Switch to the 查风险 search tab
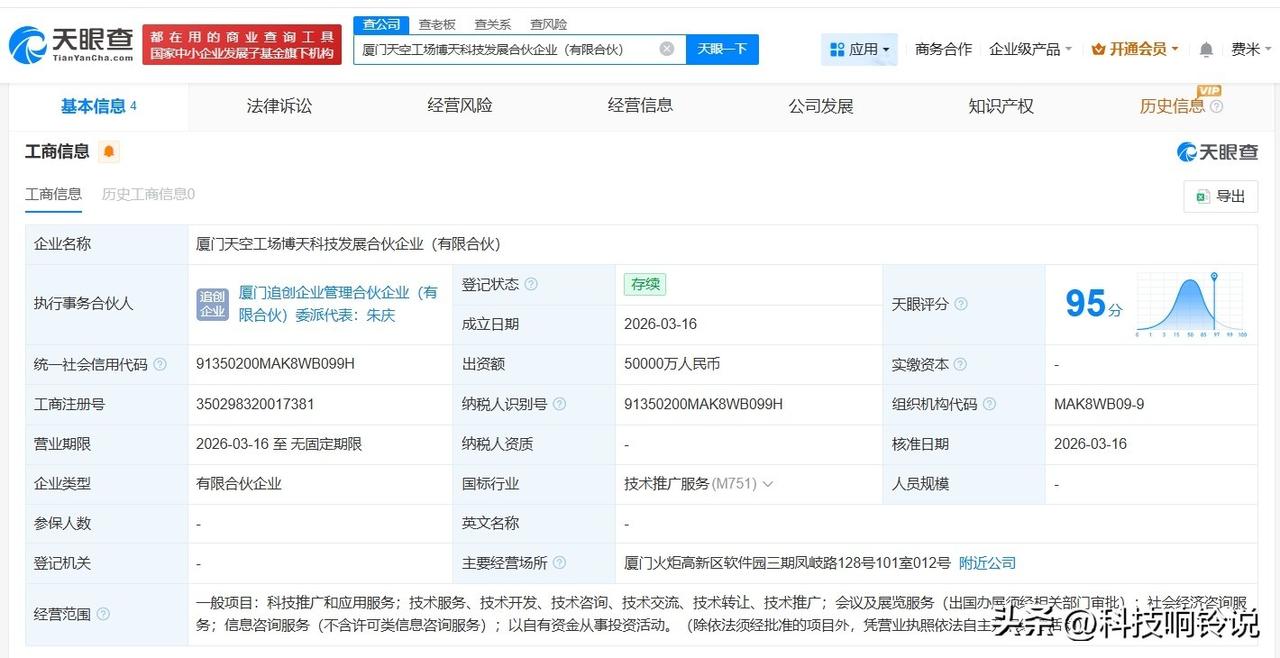The height and width of the screenshot is (658, 1280). [548, 24]
